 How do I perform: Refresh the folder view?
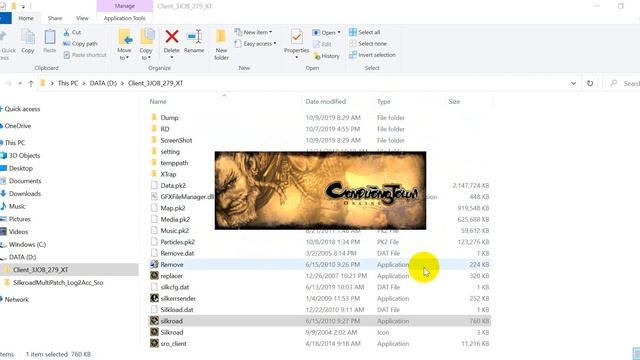(x=590, y=83)
